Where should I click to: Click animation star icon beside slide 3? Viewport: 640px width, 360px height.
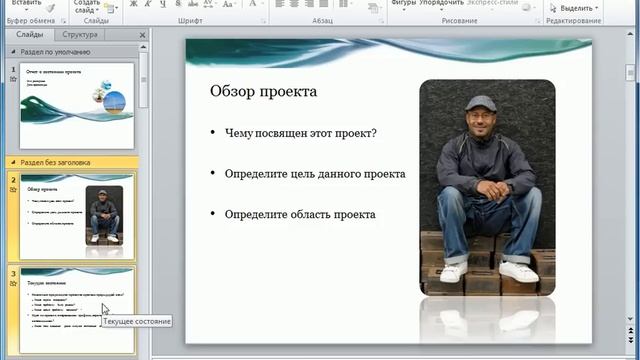13,283
